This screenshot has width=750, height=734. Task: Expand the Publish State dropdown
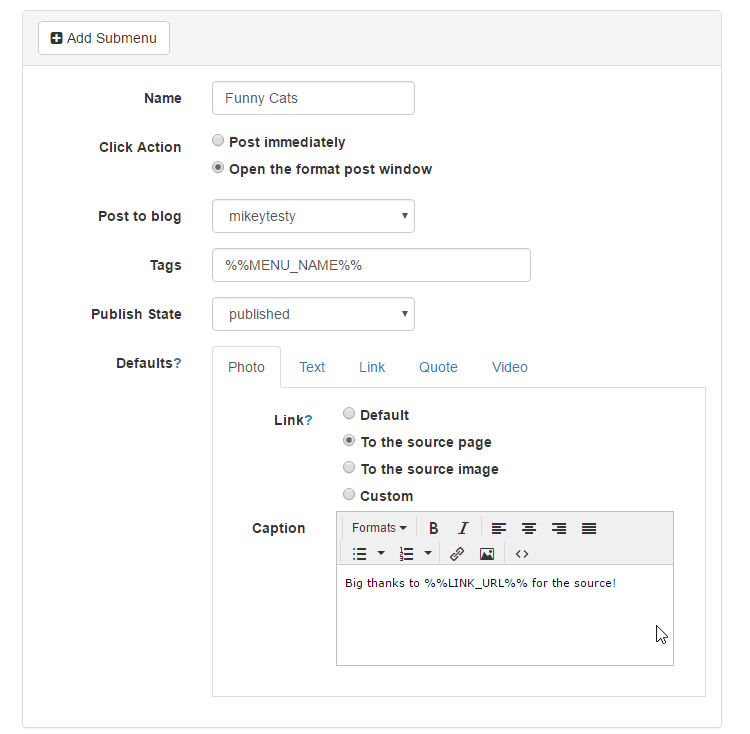pyautogui.click(x=313, y=314)
